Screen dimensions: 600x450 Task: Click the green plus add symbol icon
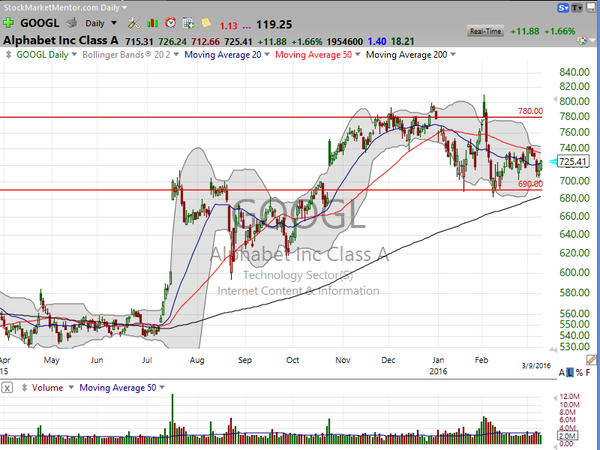pos(8,23)
